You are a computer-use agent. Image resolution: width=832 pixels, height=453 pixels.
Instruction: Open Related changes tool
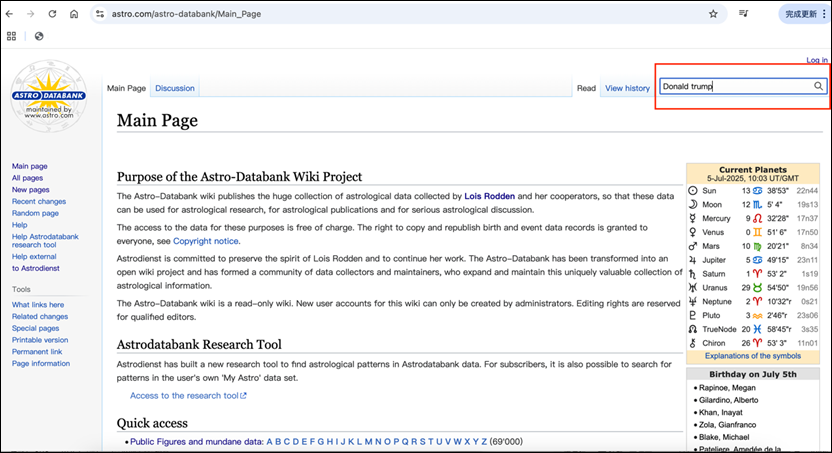pos(40,316)
